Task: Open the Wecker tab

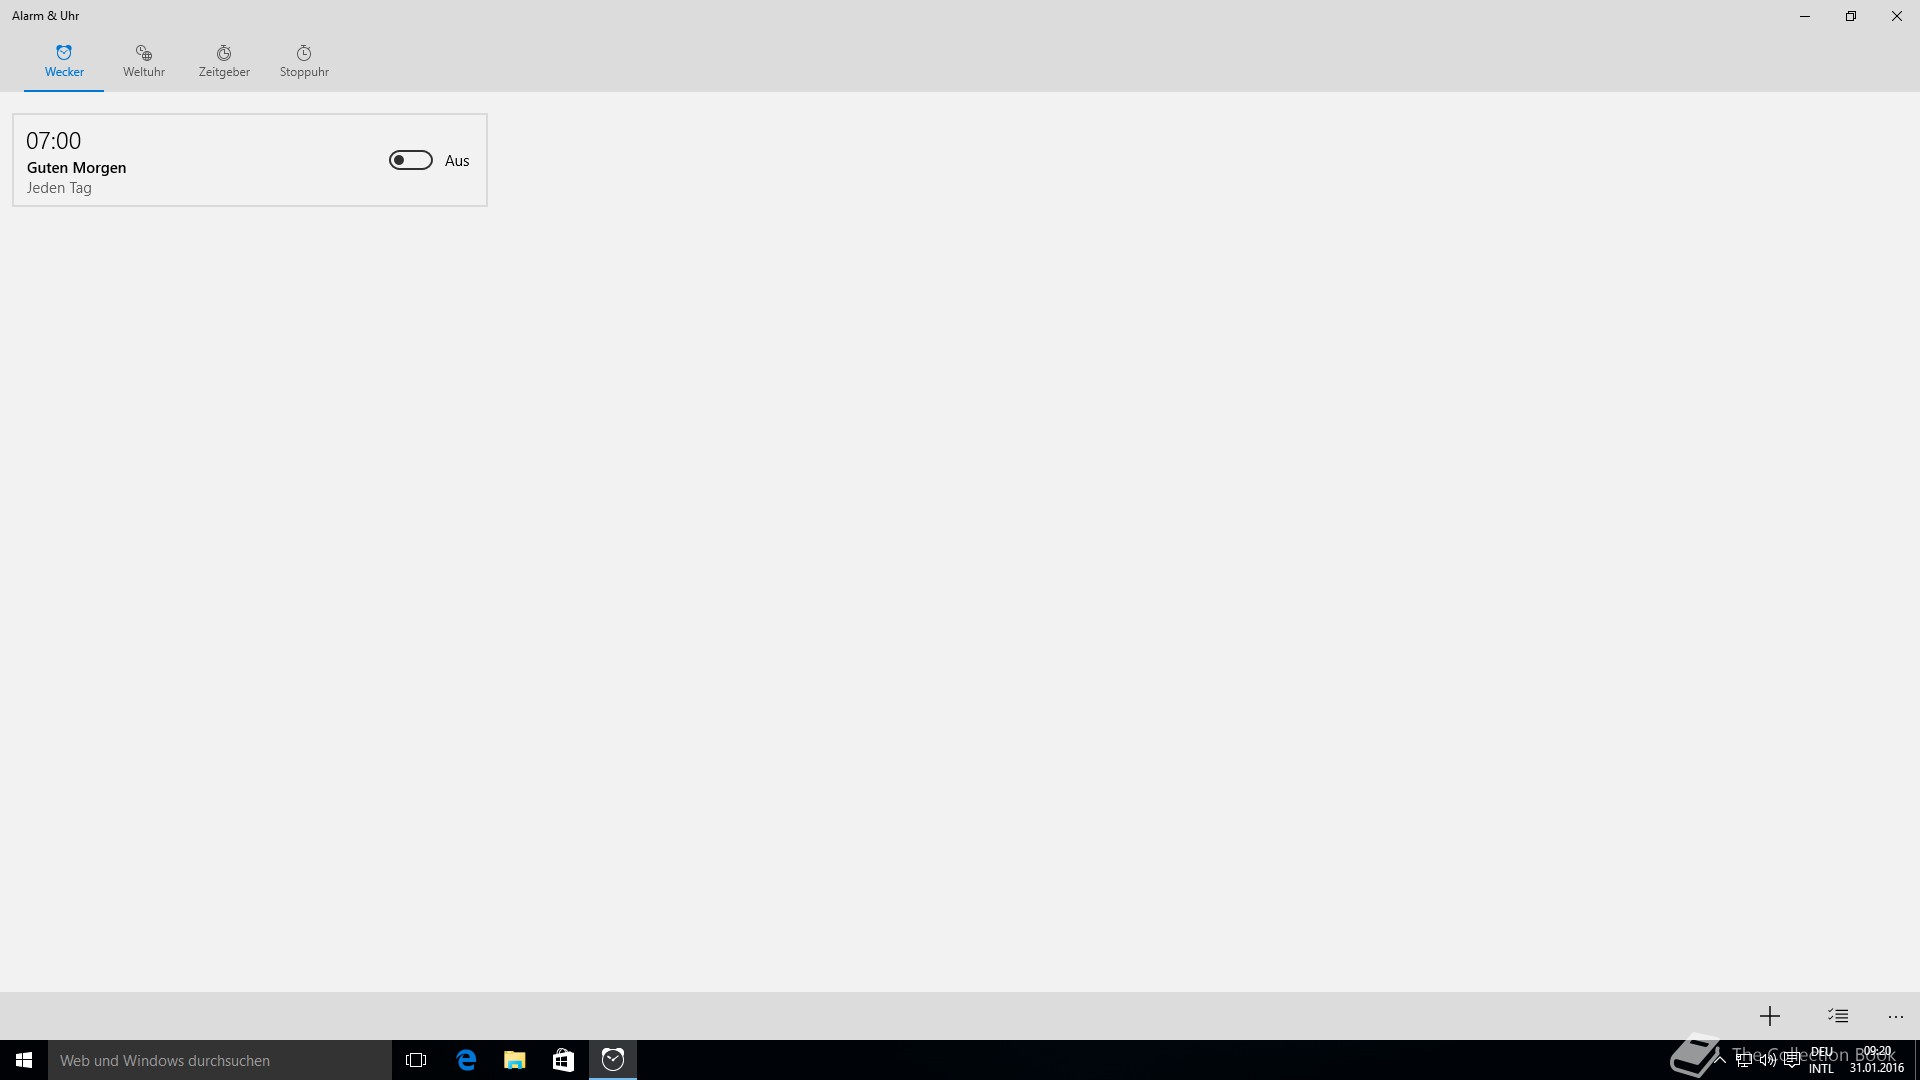Action: click(x=64, y=61)
